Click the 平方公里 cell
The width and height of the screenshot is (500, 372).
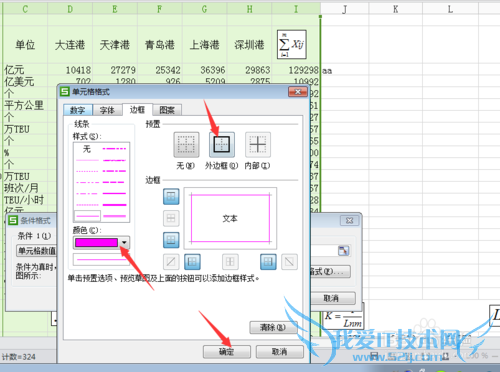click(24, 105)
